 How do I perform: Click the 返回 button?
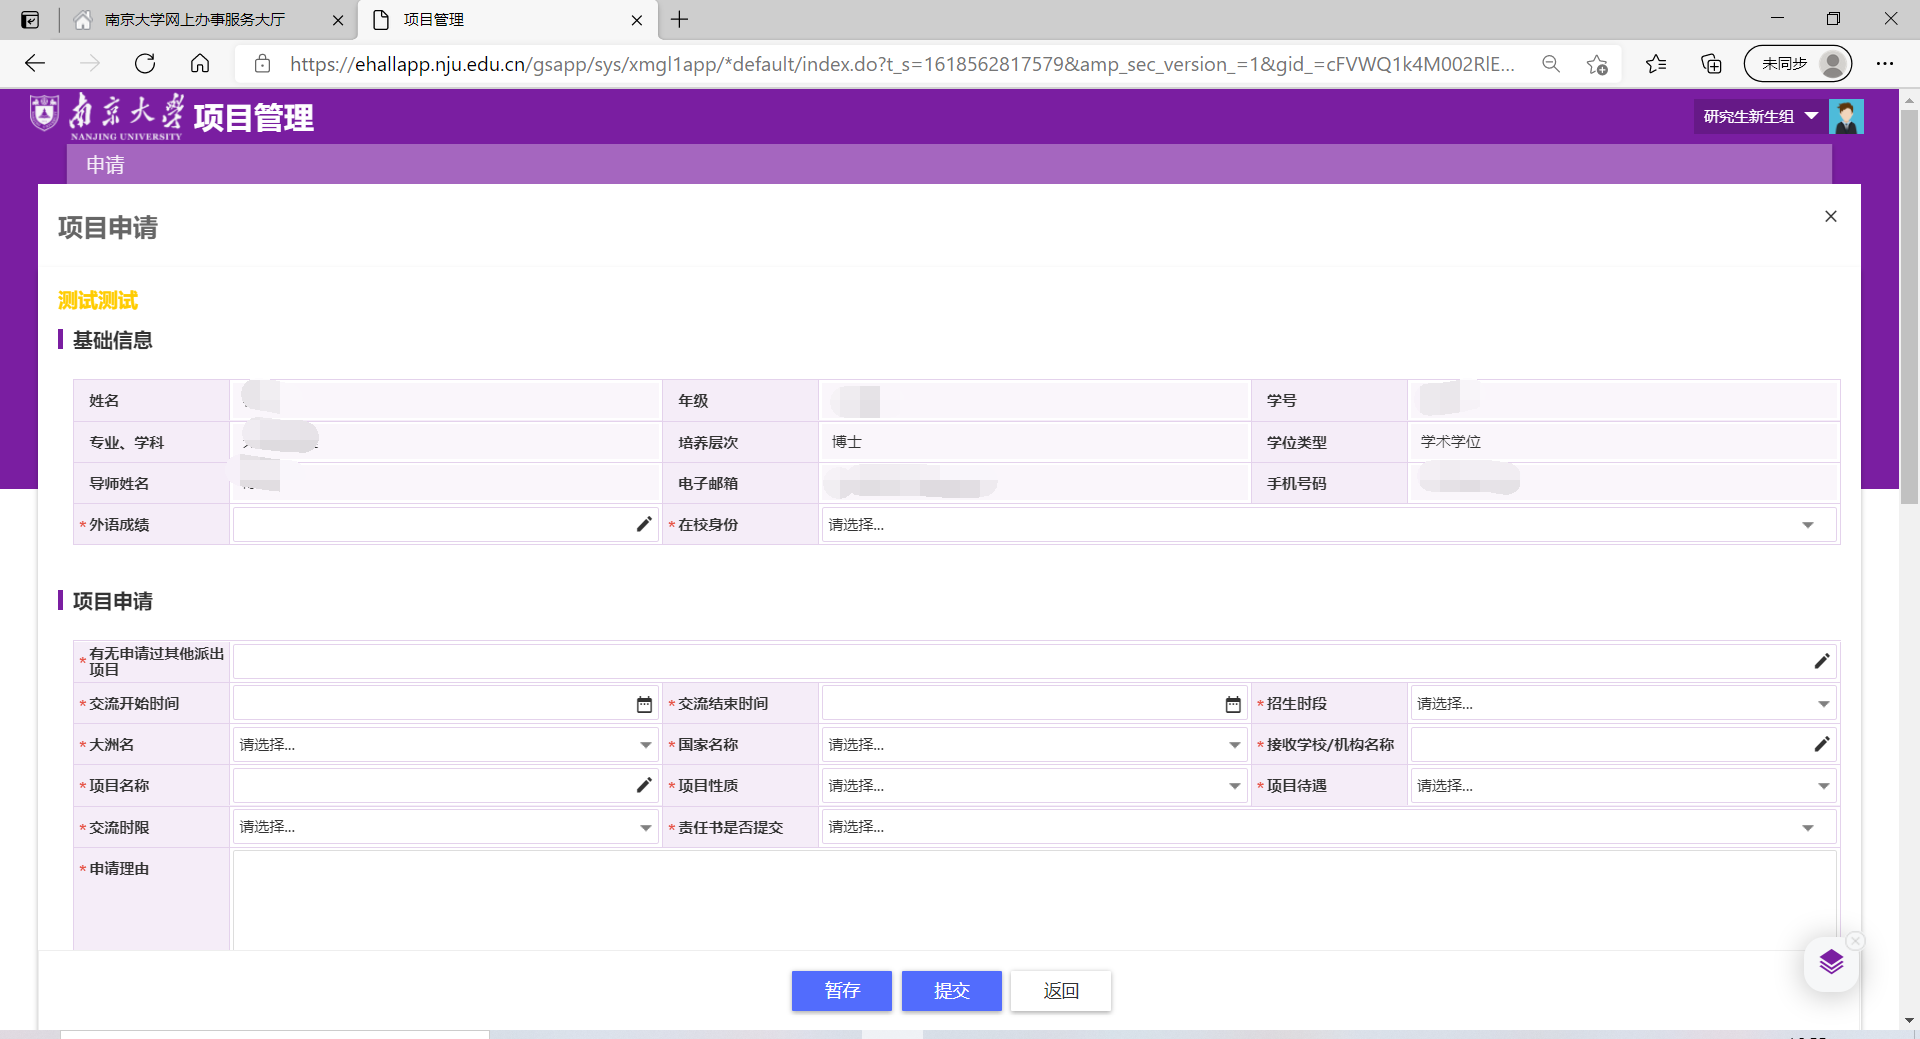coord(1060,991)
